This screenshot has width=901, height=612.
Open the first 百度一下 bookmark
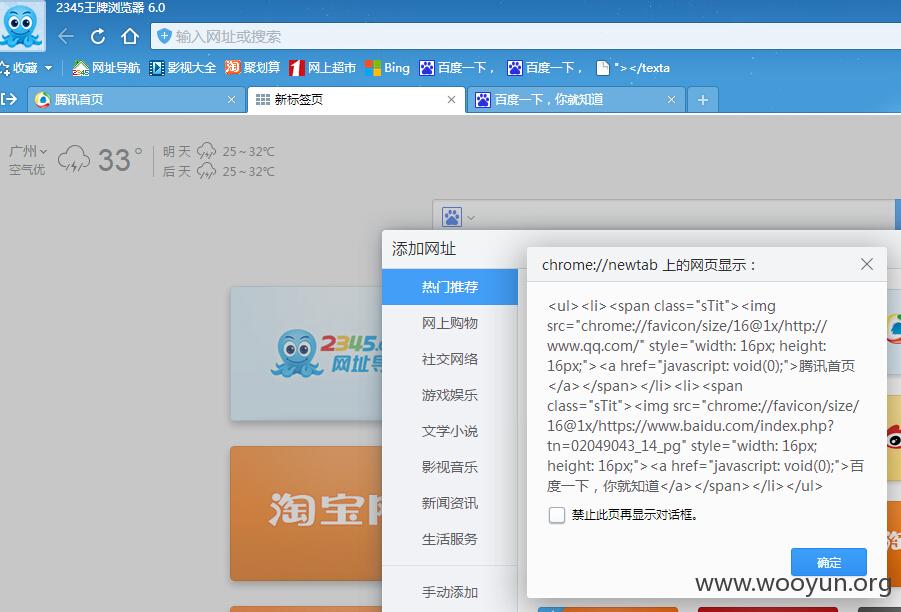(457, 68)
